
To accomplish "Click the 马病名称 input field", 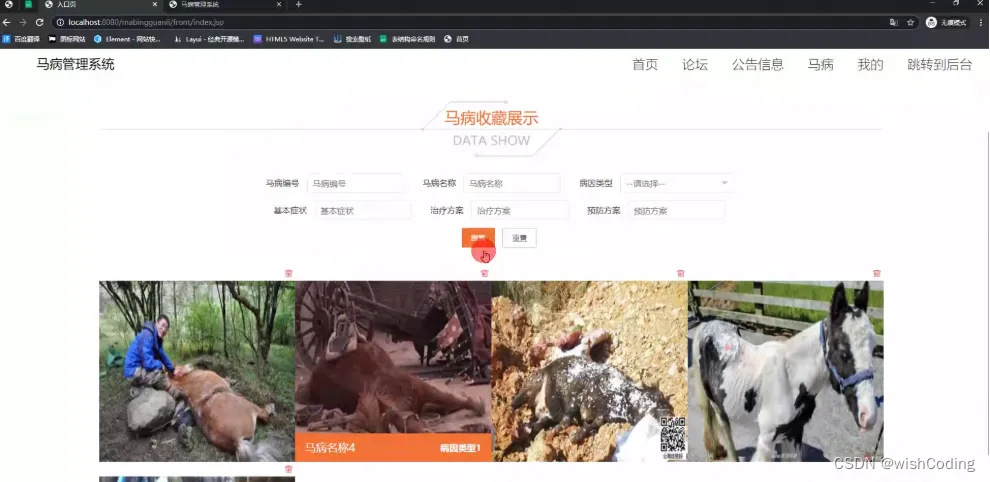I will point(511,183).
